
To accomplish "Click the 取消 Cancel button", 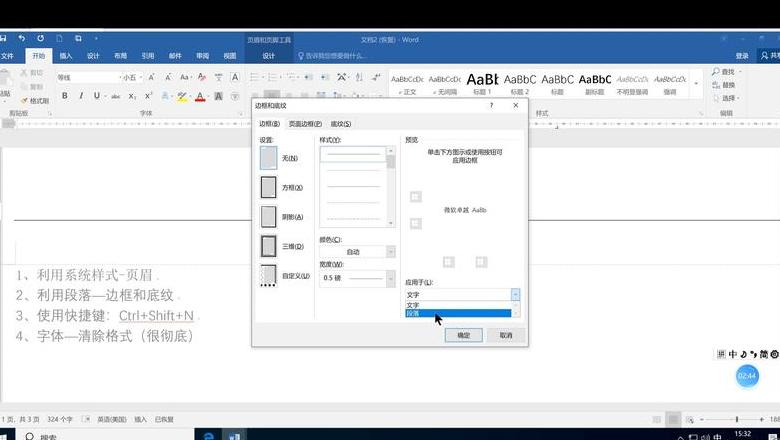I will click(506, 335).
